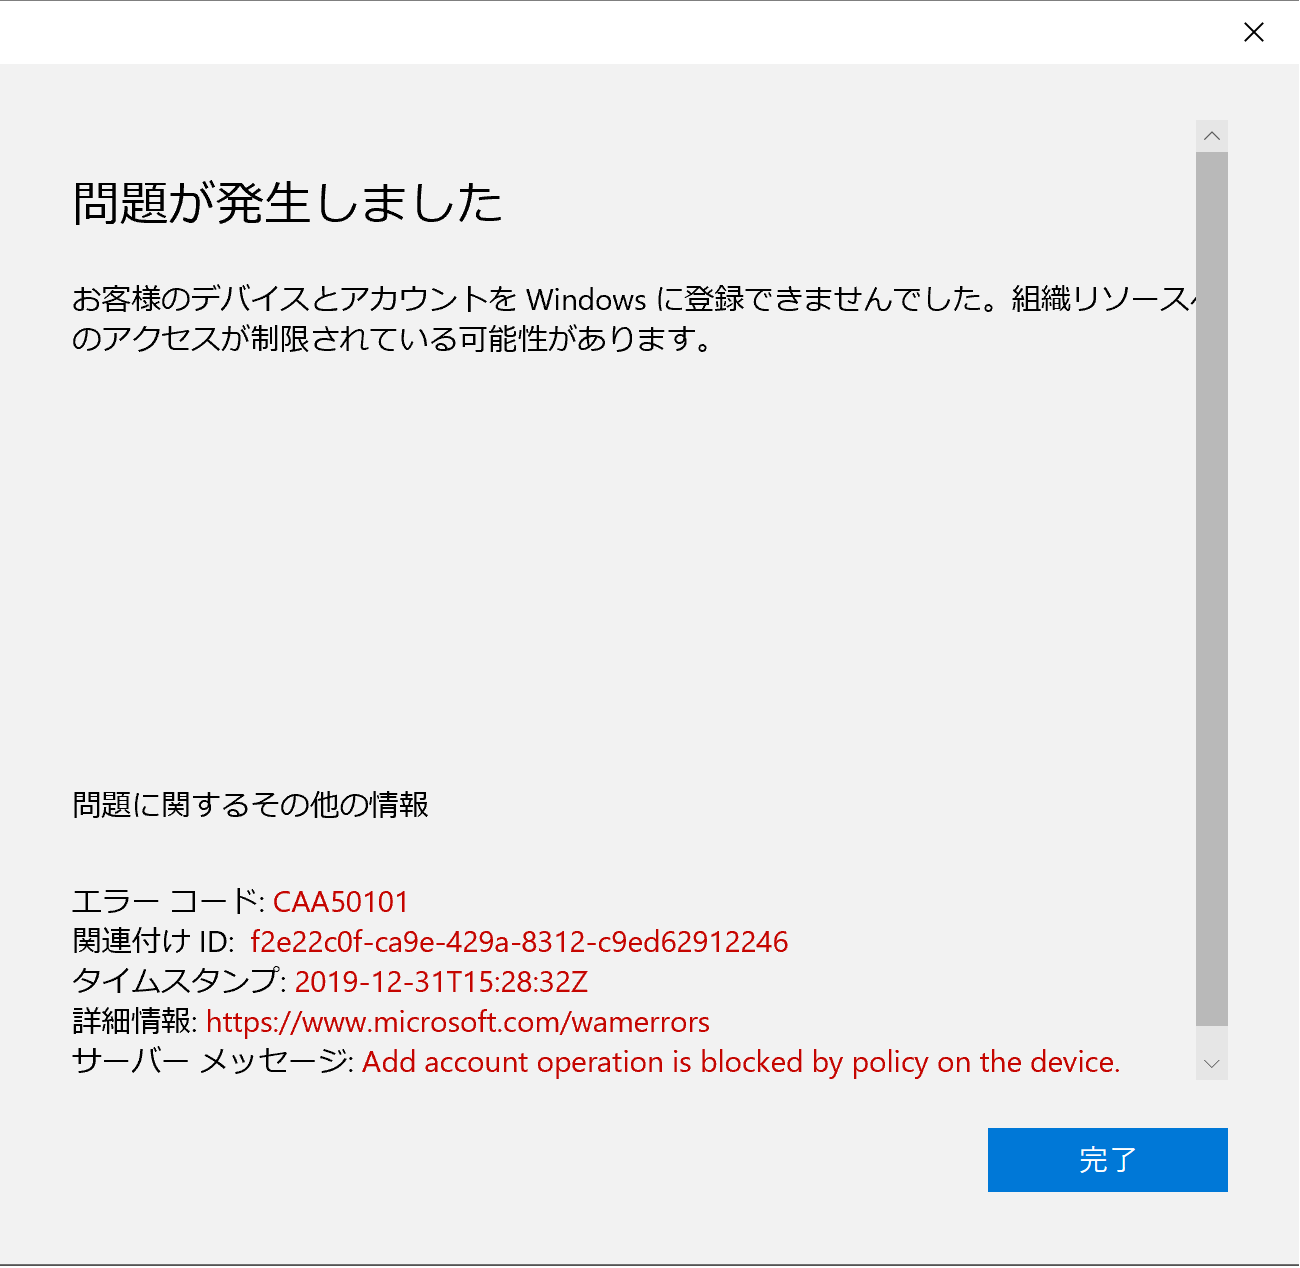1300x1268 pixels.
Task: Click the 完了 button
Action: click(x=1107, y=1160)
